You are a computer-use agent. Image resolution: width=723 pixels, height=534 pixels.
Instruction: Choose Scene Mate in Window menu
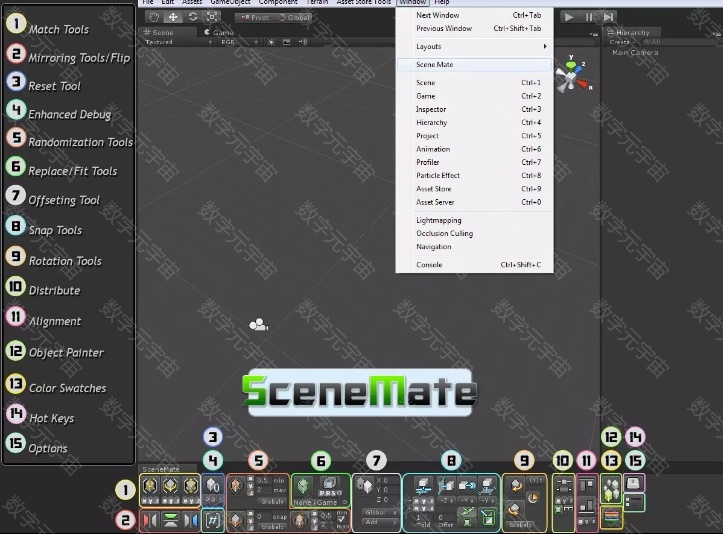[475, 65]
